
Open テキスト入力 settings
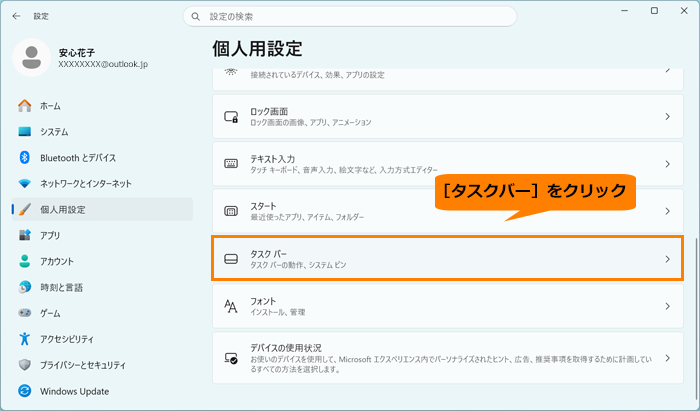tap(448, 164)
